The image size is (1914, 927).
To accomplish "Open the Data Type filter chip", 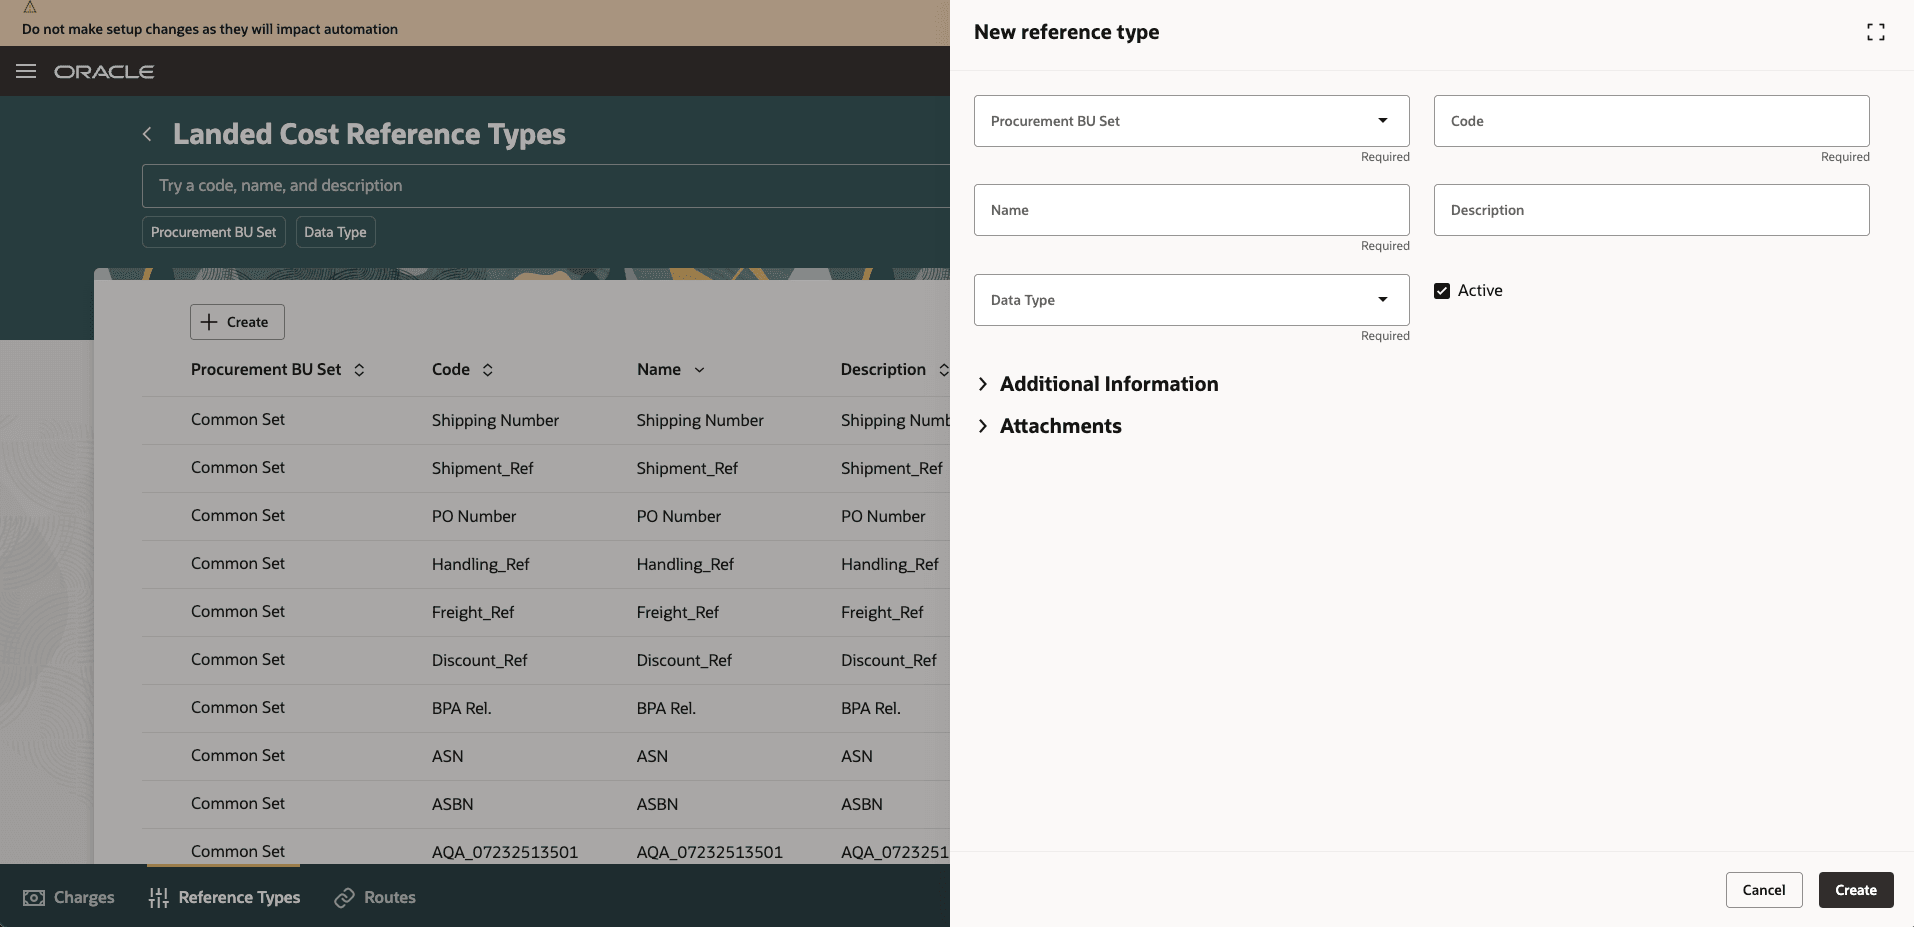I will click(336, 232).
